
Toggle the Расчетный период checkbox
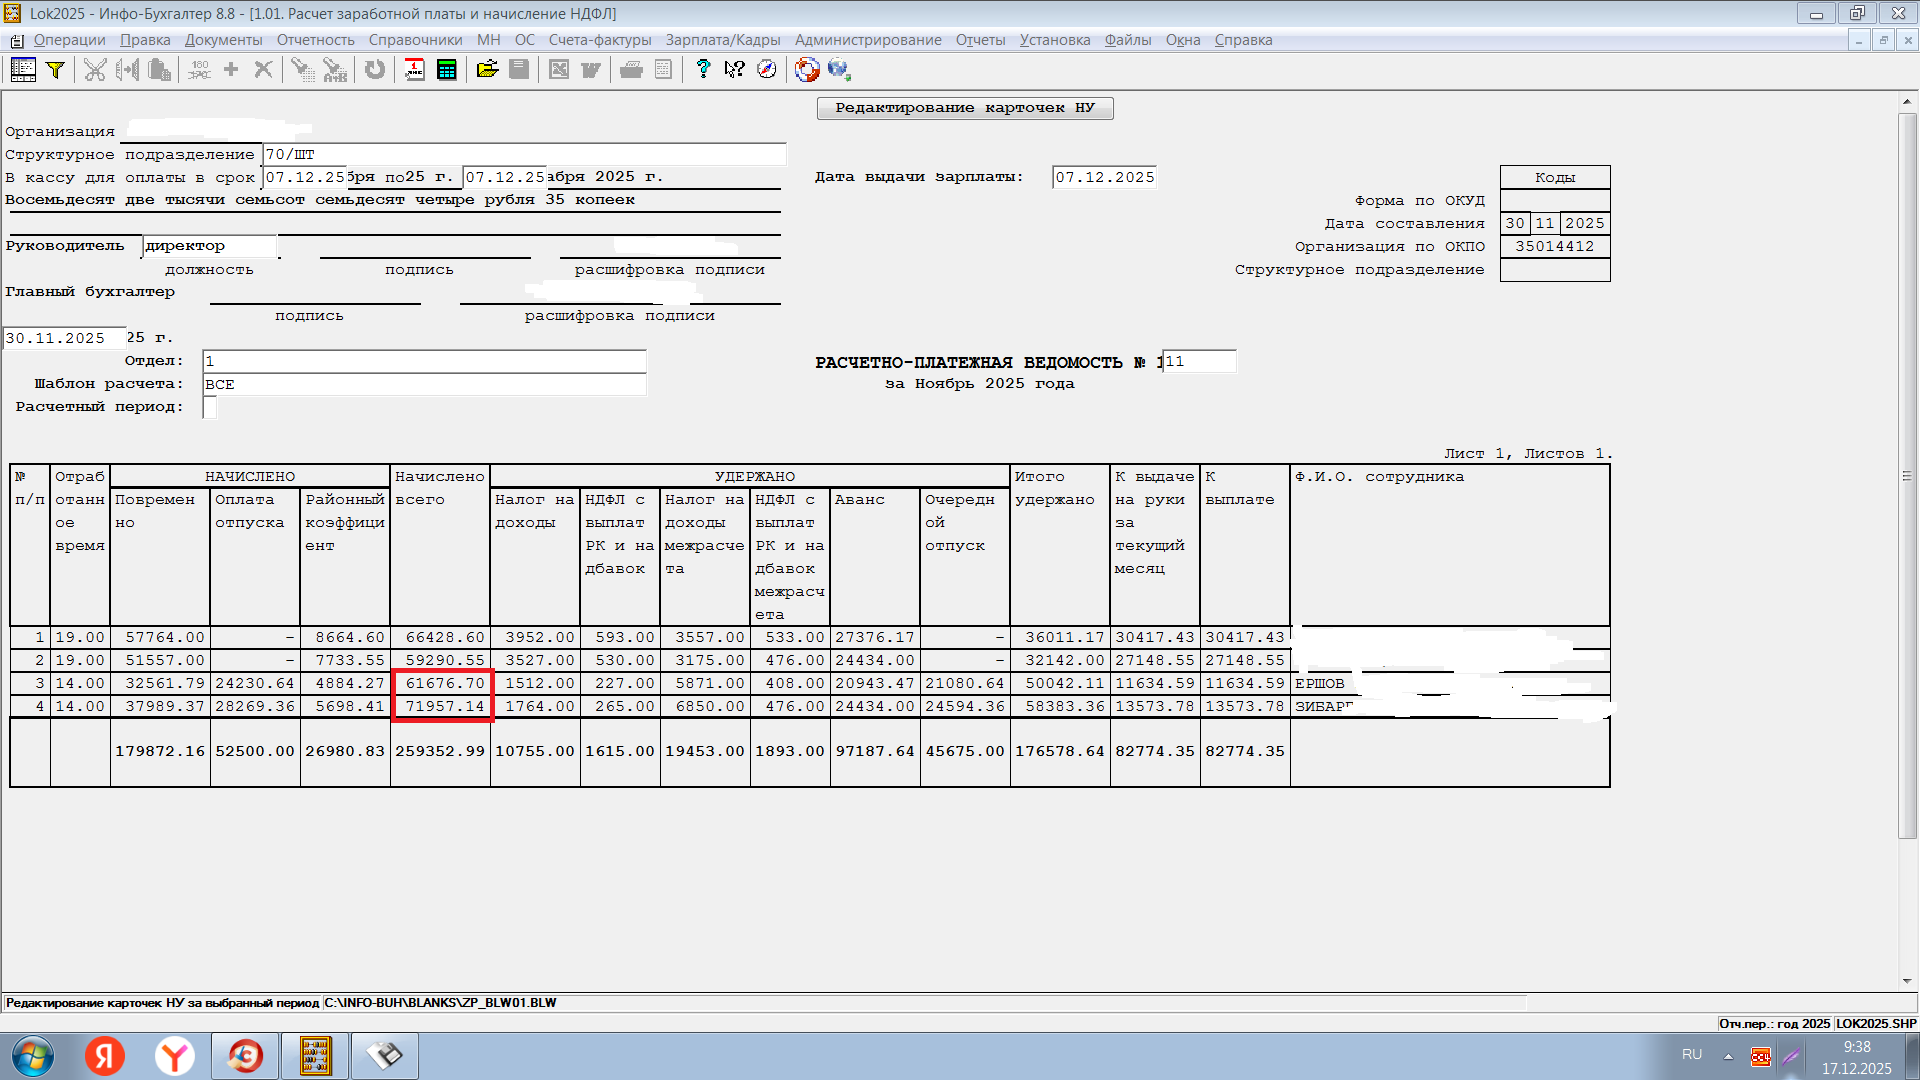click(x=209, y=407)
